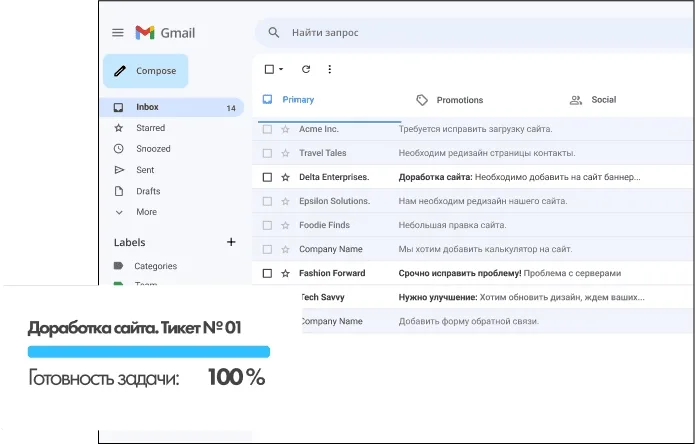Click the Gmail logo
Screen dimensions: 695x444
(165, 33)
